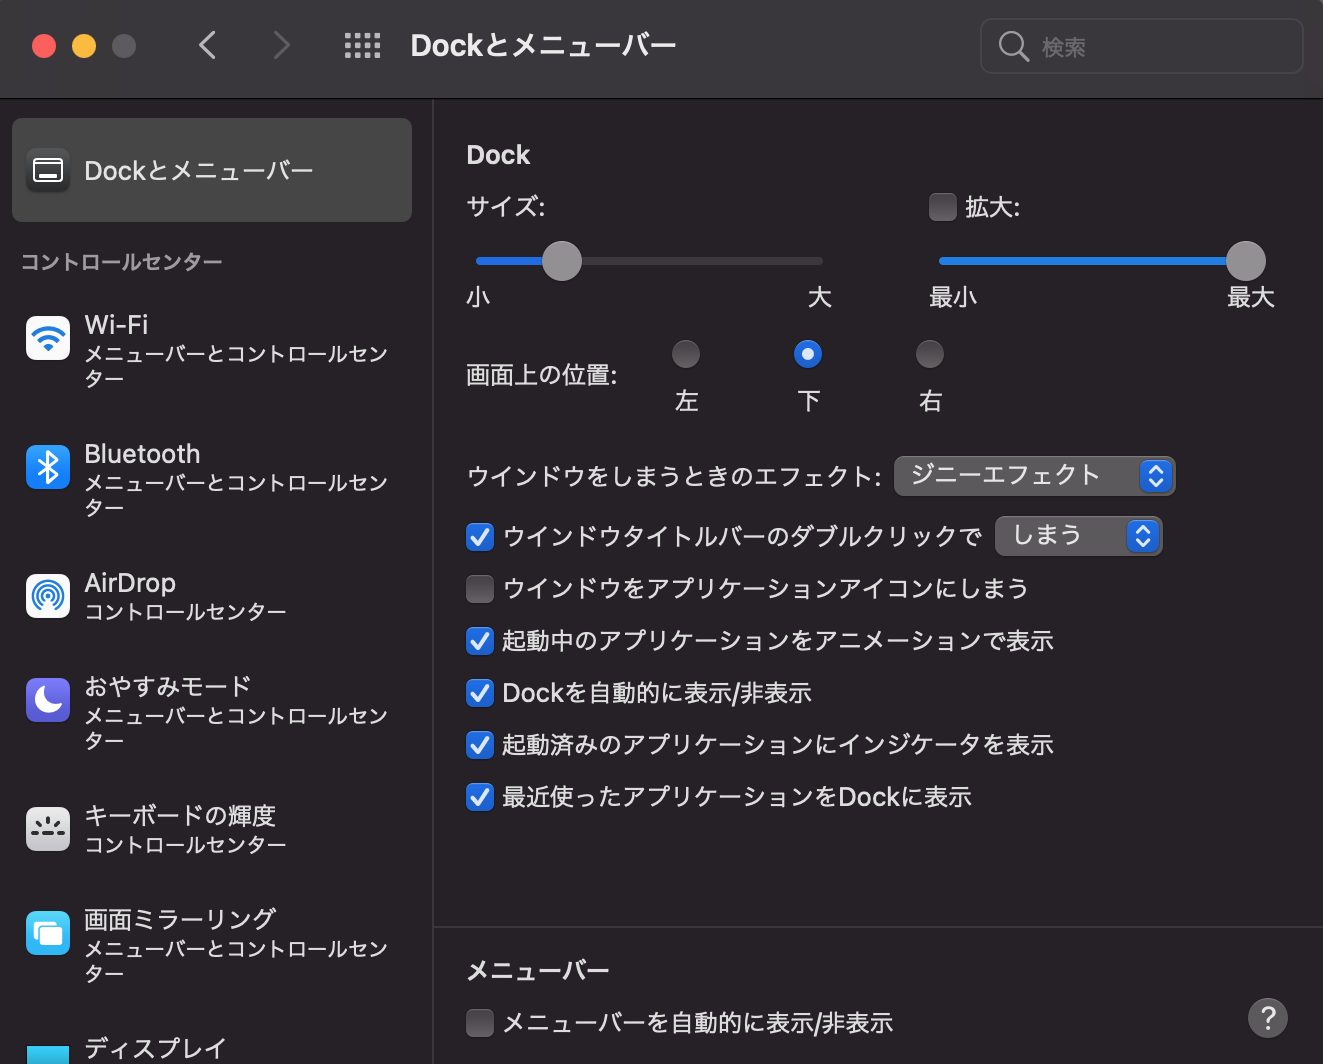
Task: Toggle ウインドウタイトルバーのダブルクリックで checkbox
Action: [480, 537]
